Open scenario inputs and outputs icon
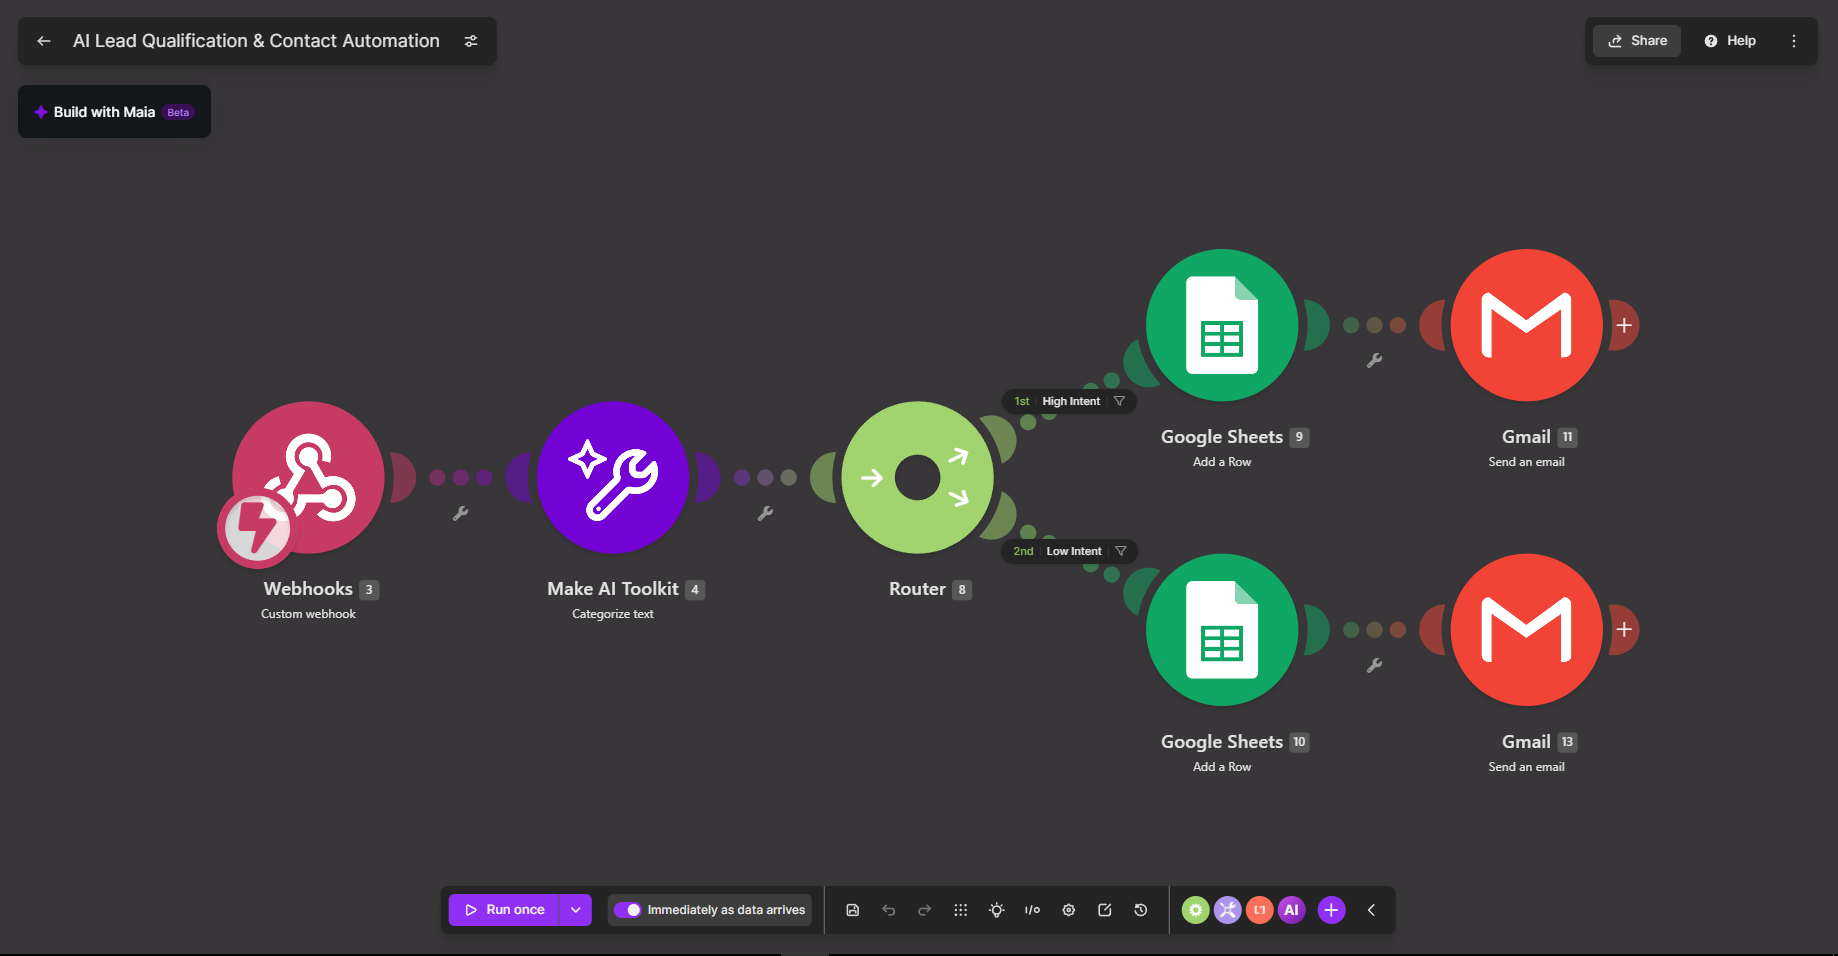1838x956 pixels. [x=1033, y=910]
